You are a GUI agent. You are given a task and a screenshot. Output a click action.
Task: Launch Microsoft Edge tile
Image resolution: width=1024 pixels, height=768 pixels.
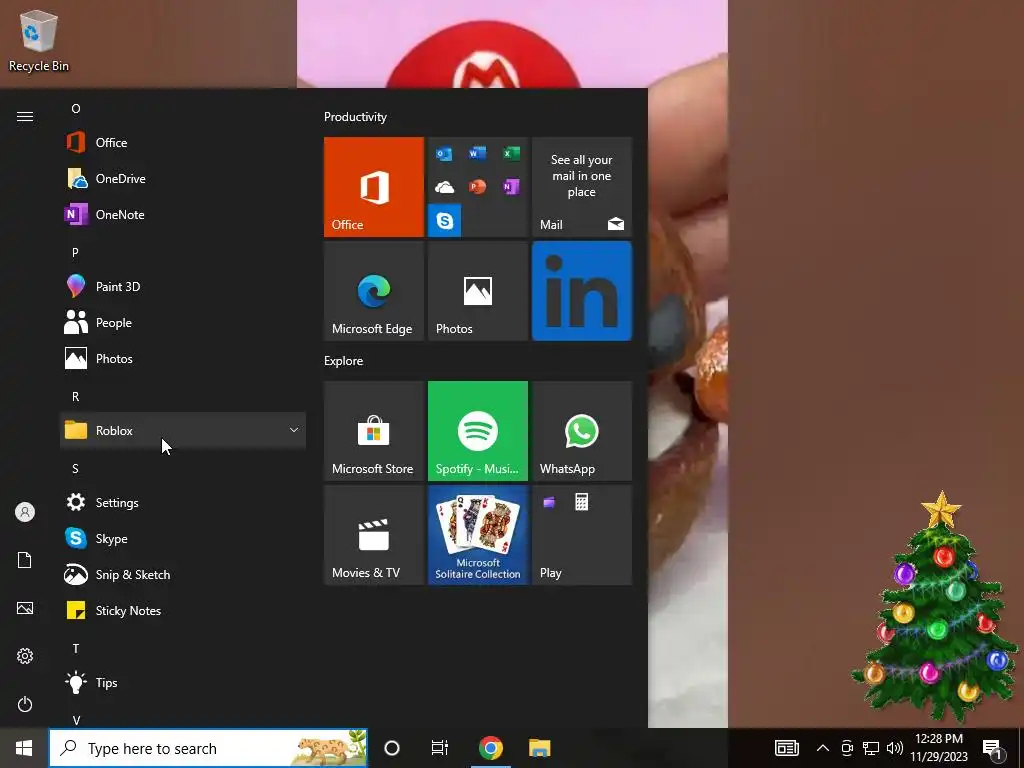coord(374,291)
